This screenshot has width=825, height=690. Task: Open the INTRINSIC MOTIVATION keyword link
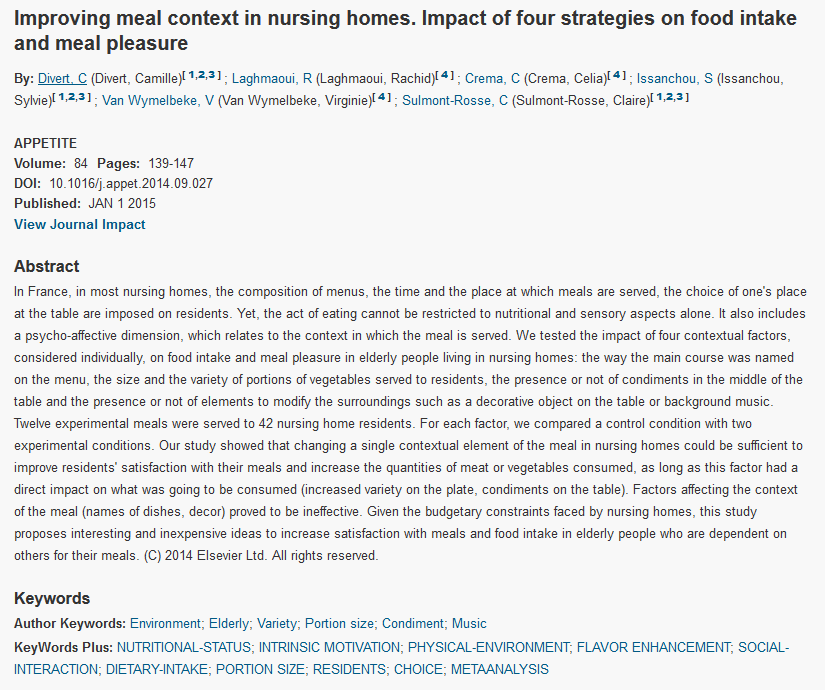point(329,647)
